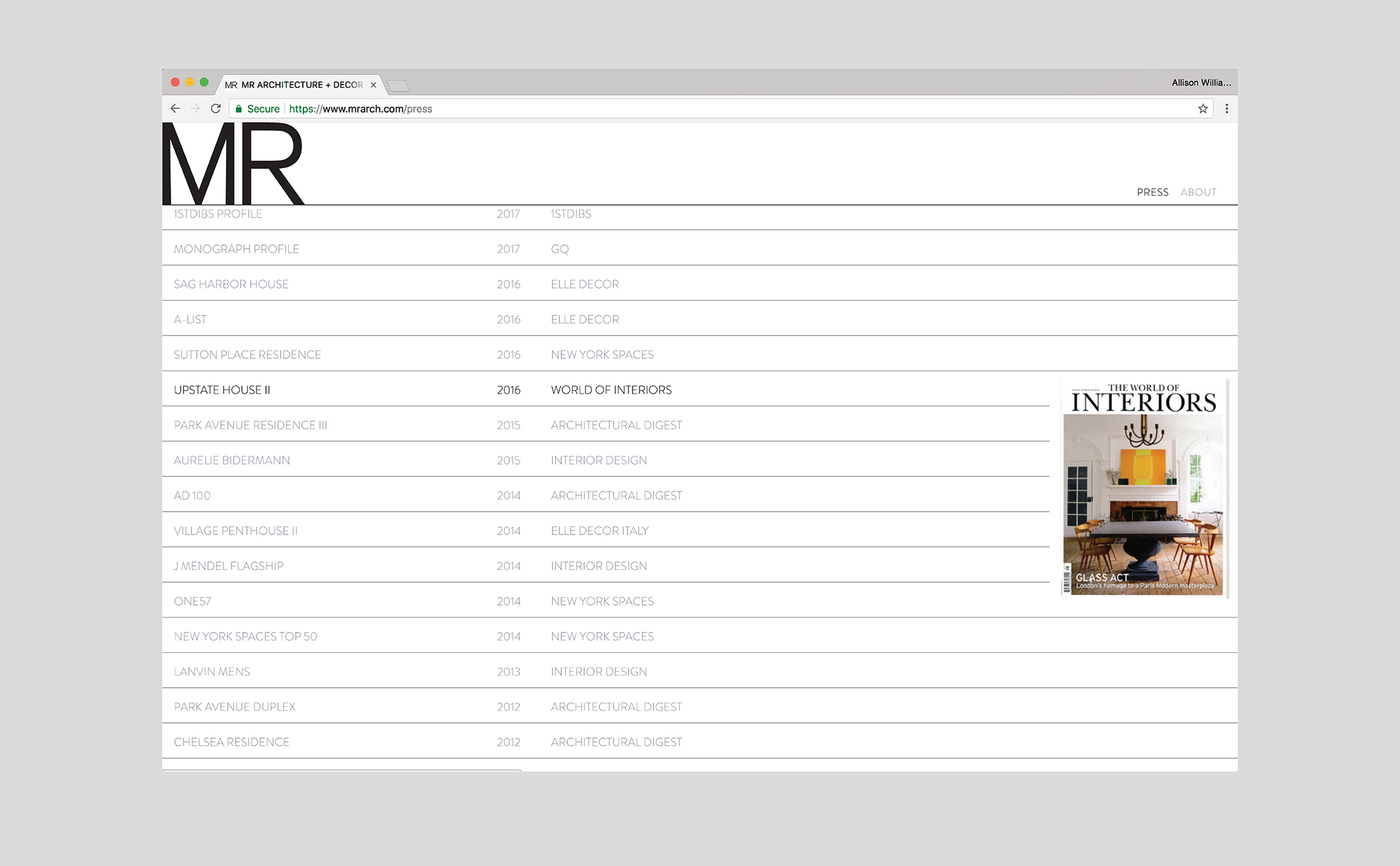Click year 2016 in UPSTATE HOUSE II row
Viewport: 1400px width, 866px height.
[508, 390]
